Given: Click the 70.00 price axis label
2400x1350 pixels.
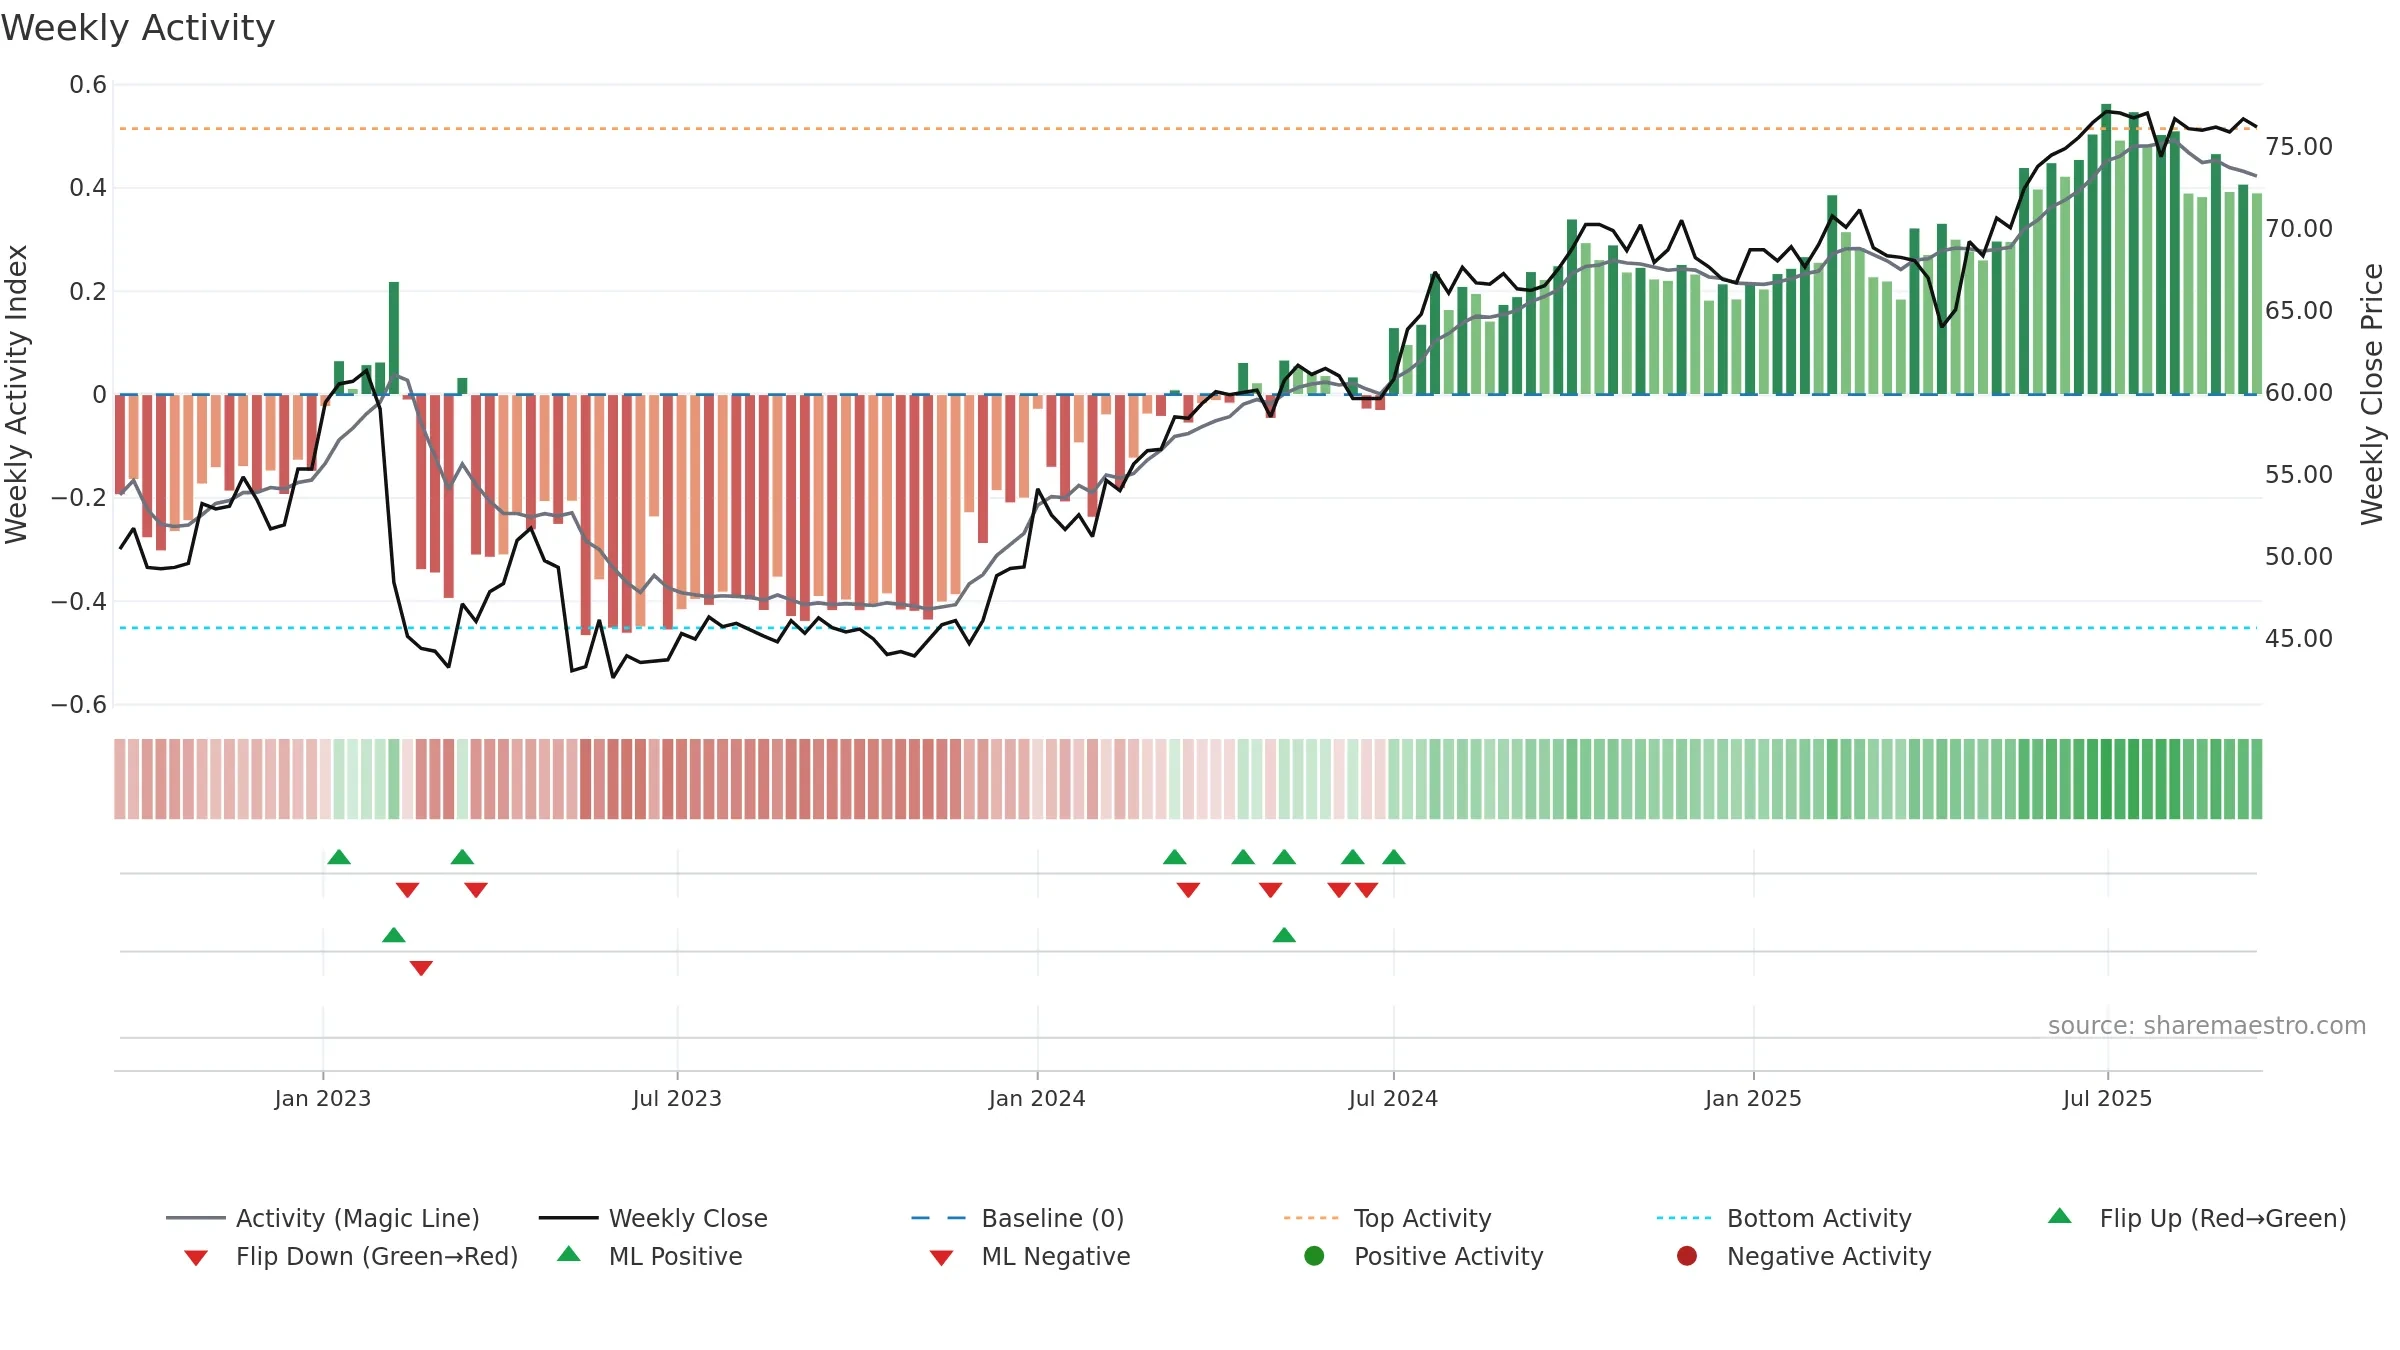Looking at the screenshot, I should [x=2299, y=229].
